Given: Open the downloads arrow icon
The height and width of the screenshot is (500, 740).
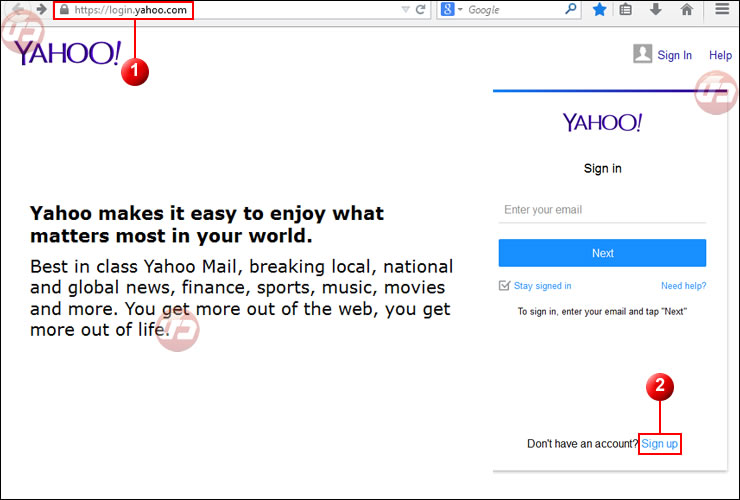Looking at the screenshot, I should 656,9.
